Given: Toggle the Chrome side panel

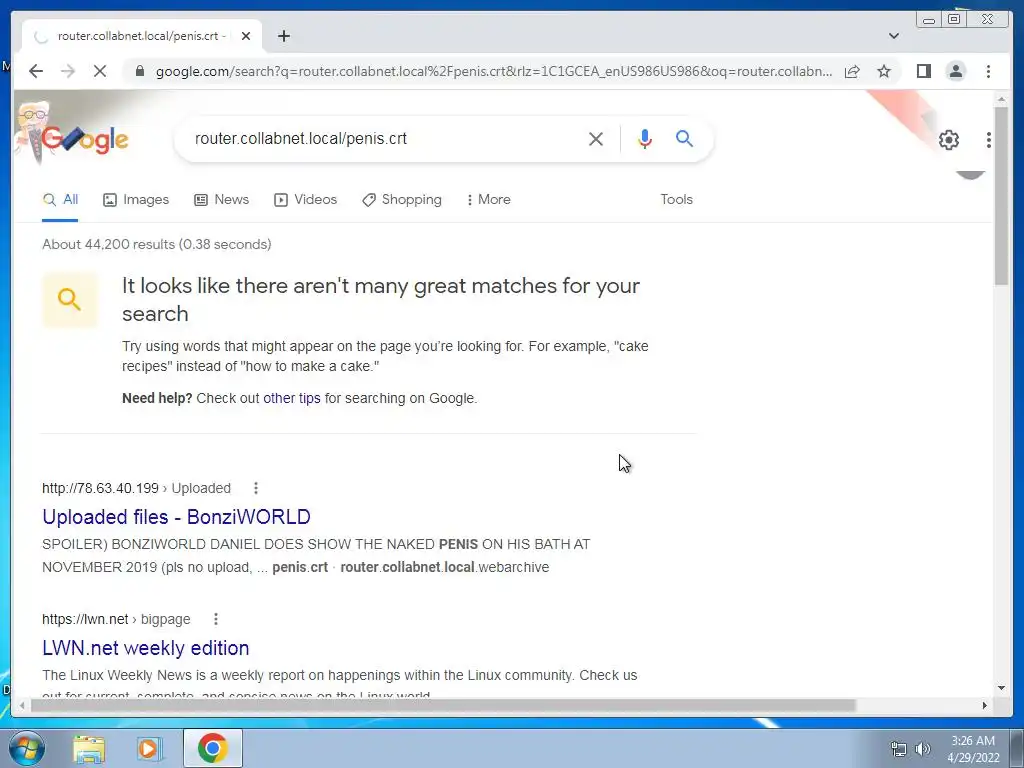Looking at the screenshot, I should tap(923, 71).
